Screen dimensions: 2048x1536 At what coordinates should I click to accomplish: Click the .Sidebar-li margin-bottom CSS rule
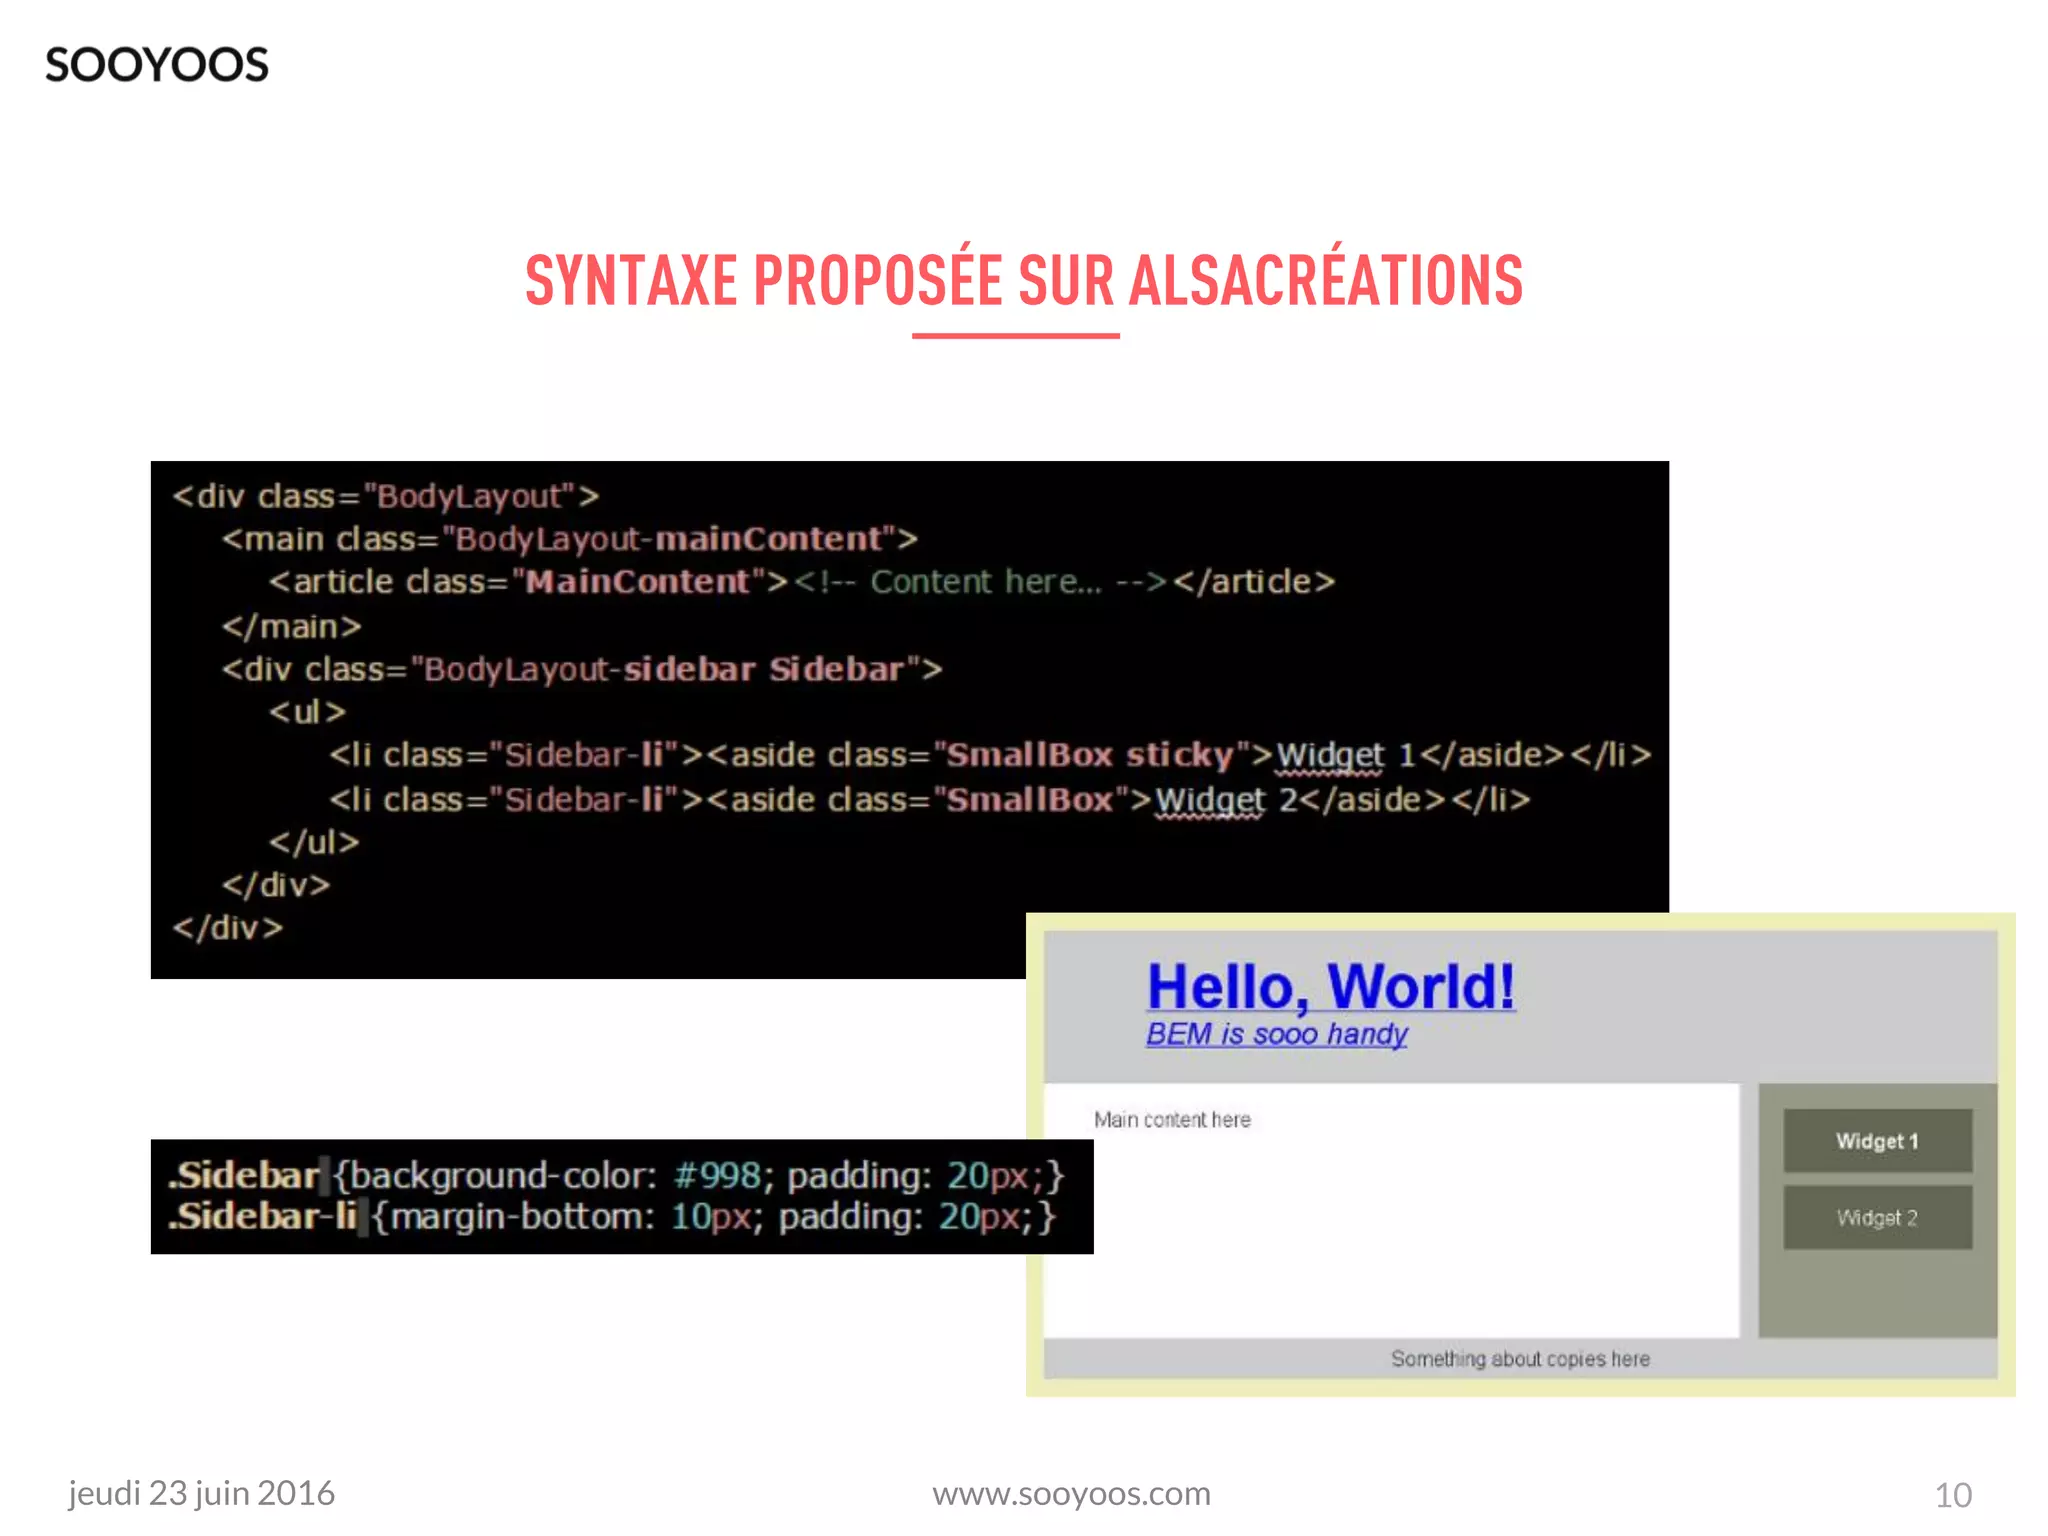[612, 1217]
